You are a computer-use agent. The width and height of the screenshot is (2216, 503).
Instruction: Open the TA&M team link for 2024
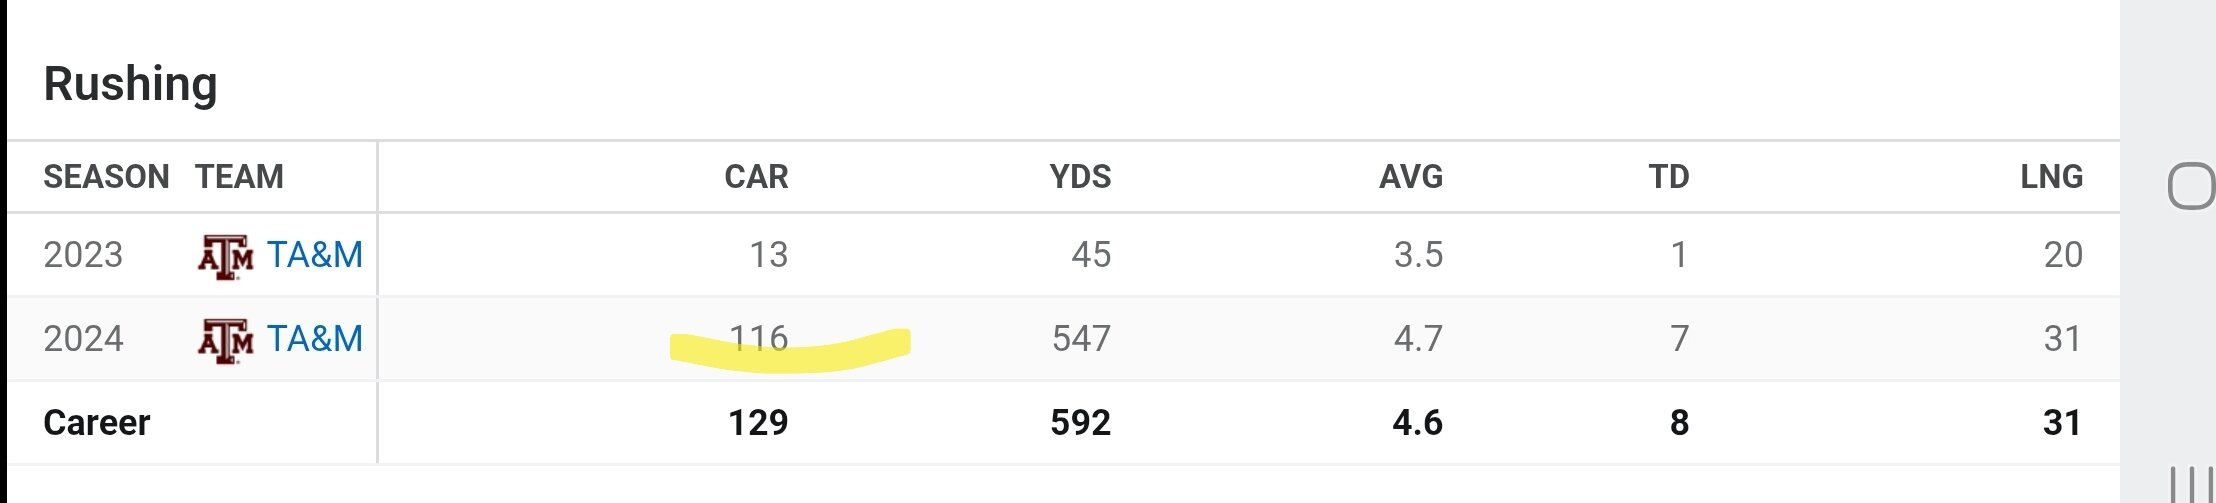click(315, 339)
